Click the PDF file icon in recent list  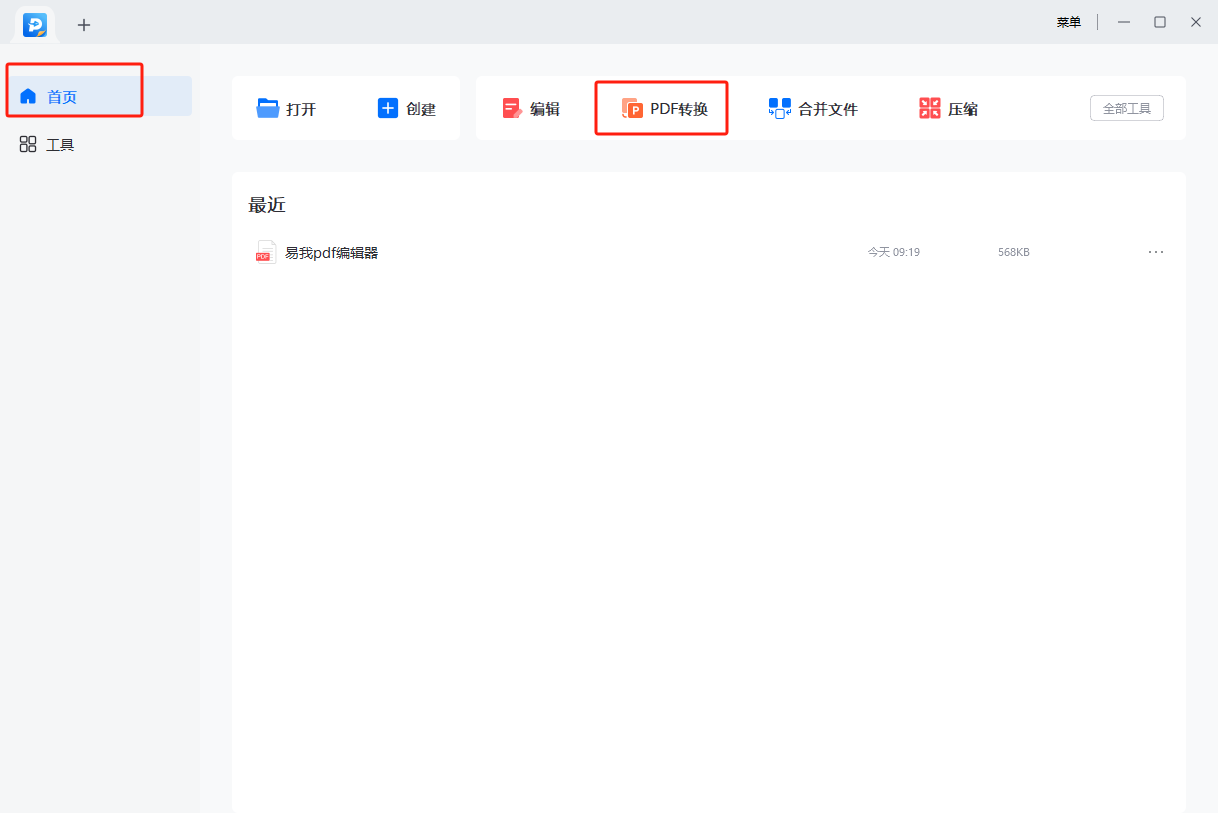(x=265, y=252)
